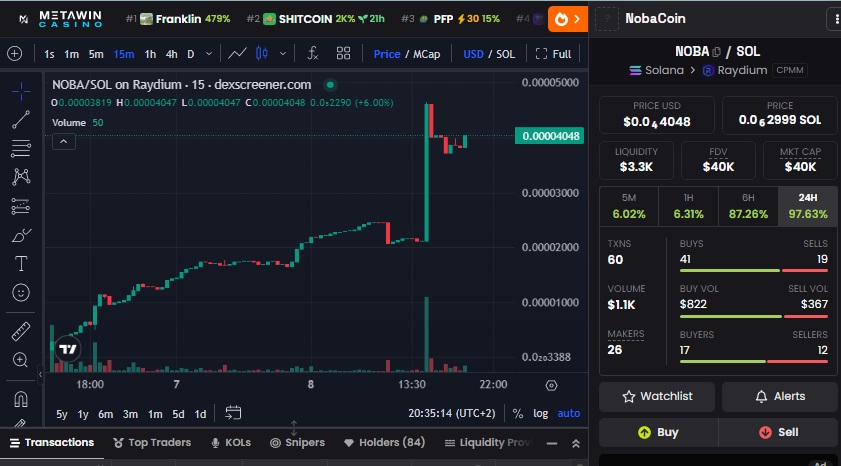
Task: Open price Alerts
Action: pyautogui.click(x=780, y=397)
